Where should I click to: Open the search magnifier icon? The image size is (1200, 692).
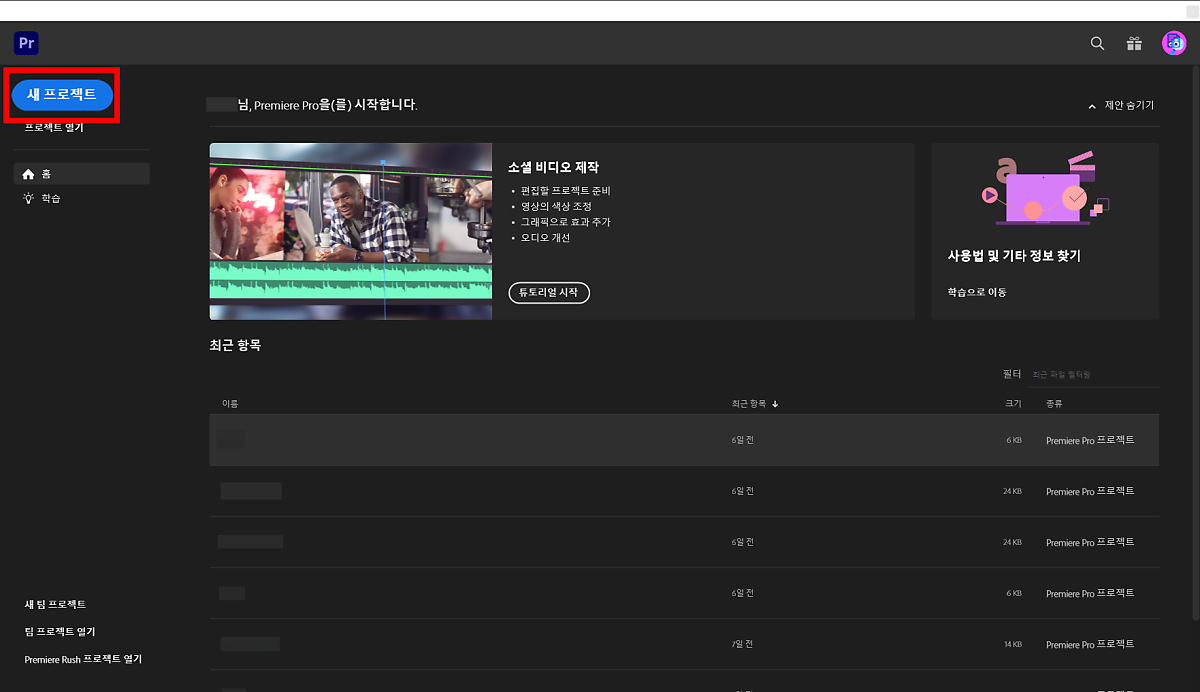(1097, 43)
